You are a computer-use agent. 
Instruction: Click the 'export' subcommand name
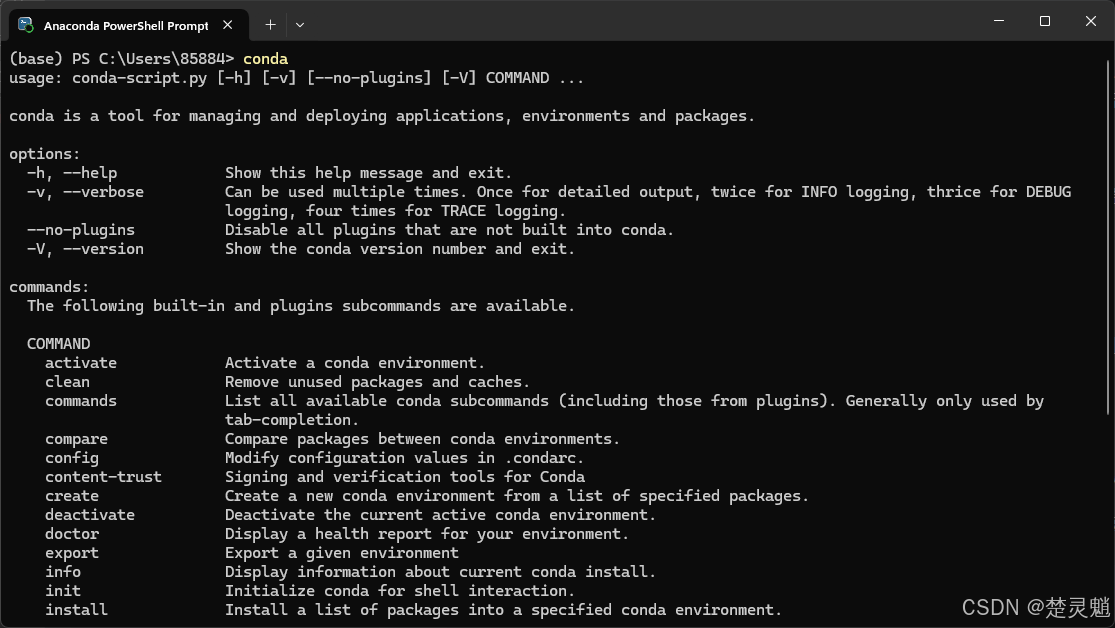click(72, 553)
